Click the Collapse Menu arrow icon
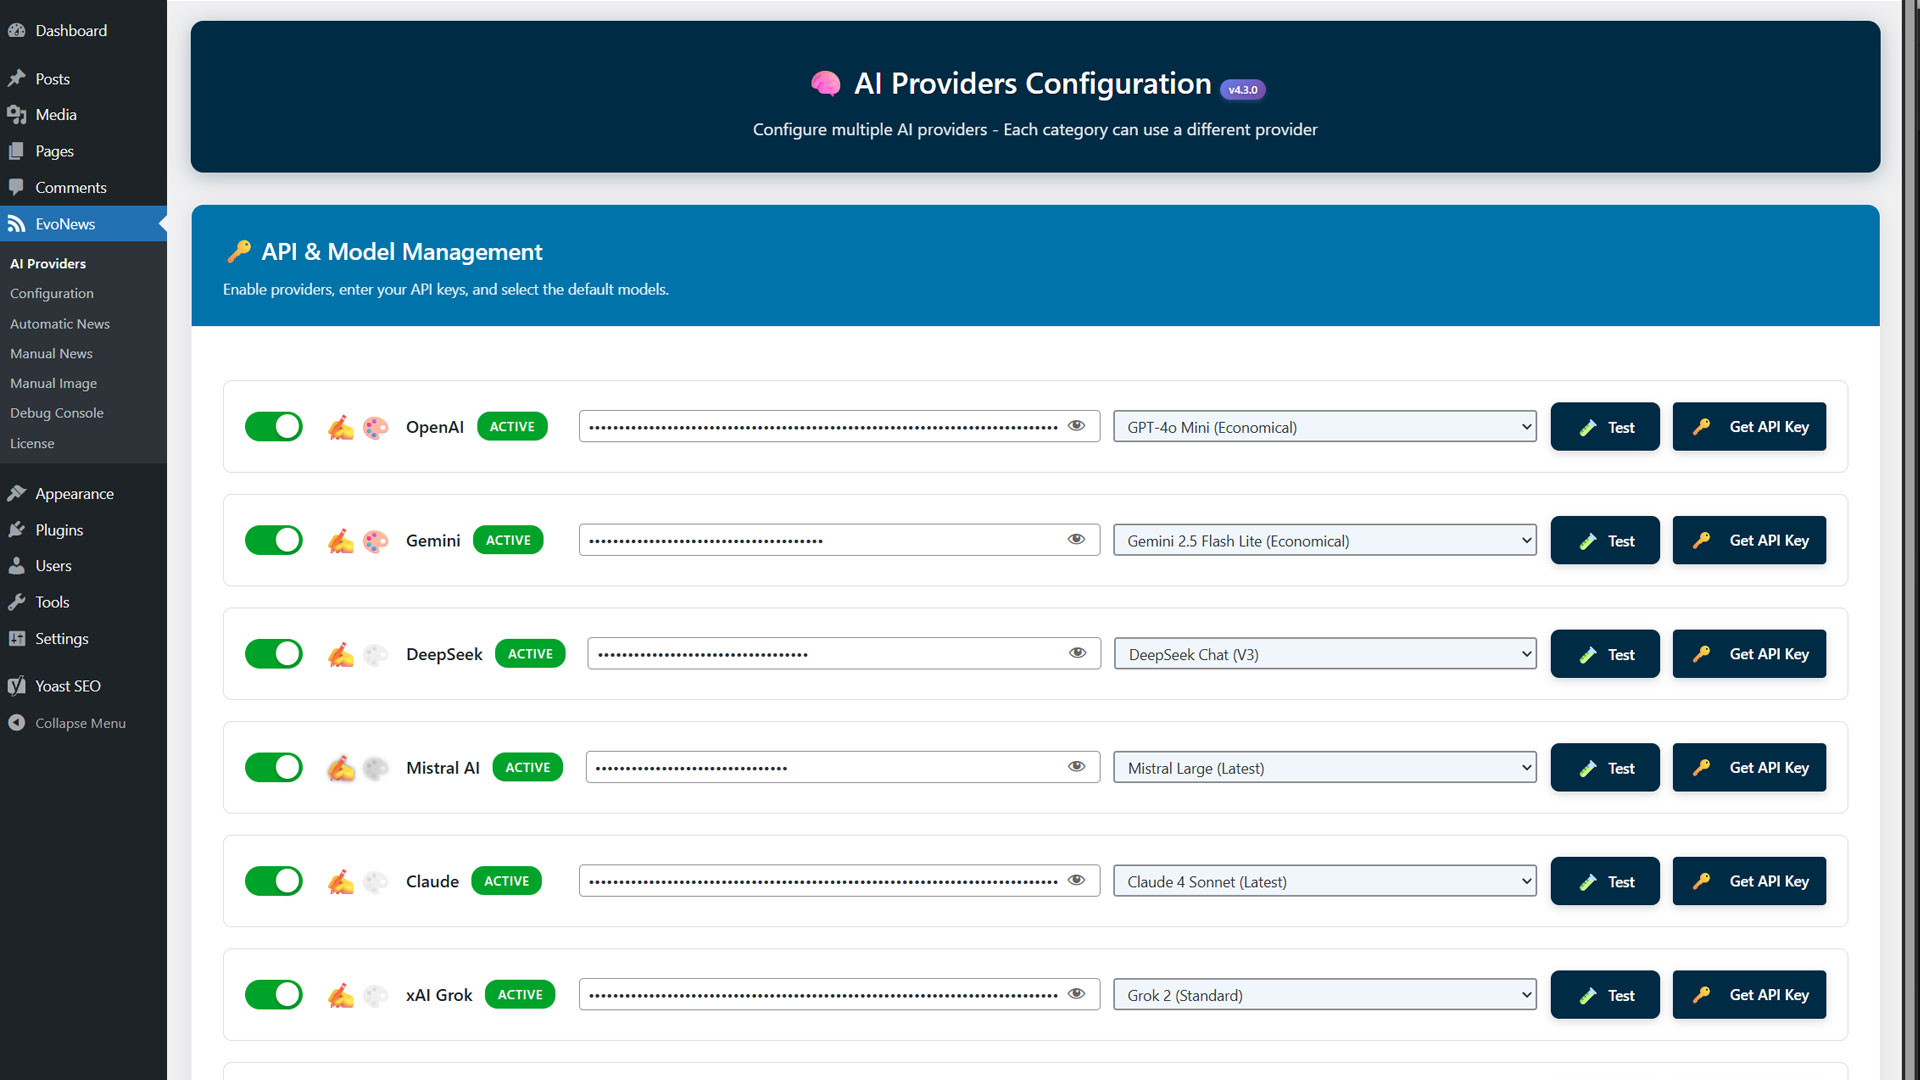Screen dimensions: 1920x1080 pos(17,723)
